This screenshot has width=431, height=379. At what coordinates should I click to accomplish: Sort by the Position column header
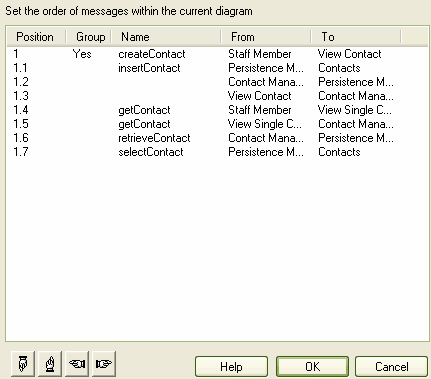click(35, 37)
